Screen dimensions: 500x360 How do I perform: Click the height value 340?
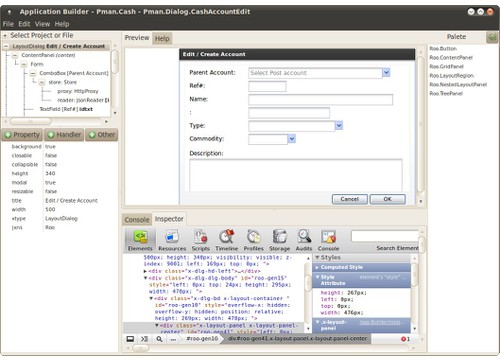point(50,174)
